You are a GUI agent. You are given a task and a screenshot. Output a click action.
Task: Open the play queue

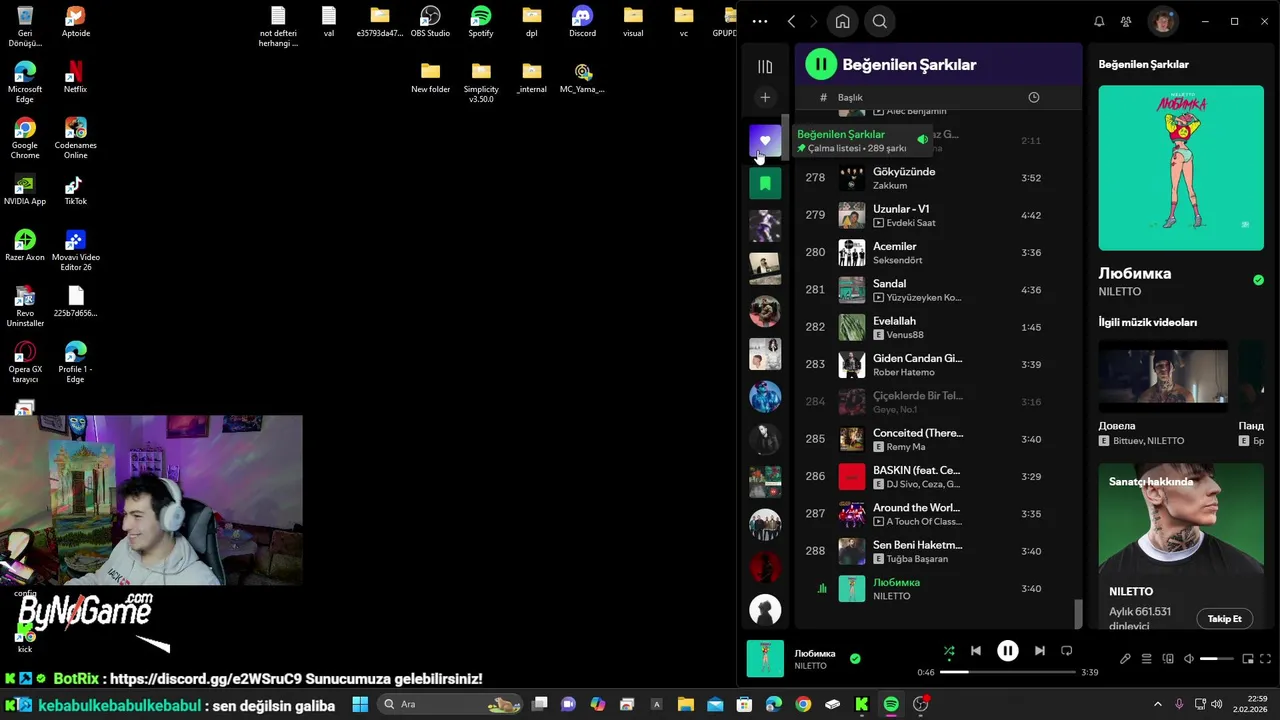[x=1146, y=659]
